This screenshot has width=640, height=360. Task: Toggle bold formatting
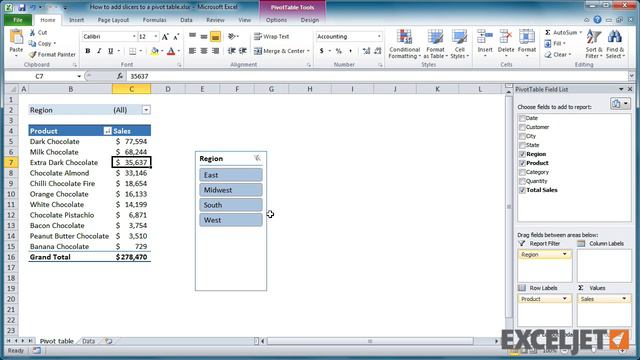tap(87, 51)
